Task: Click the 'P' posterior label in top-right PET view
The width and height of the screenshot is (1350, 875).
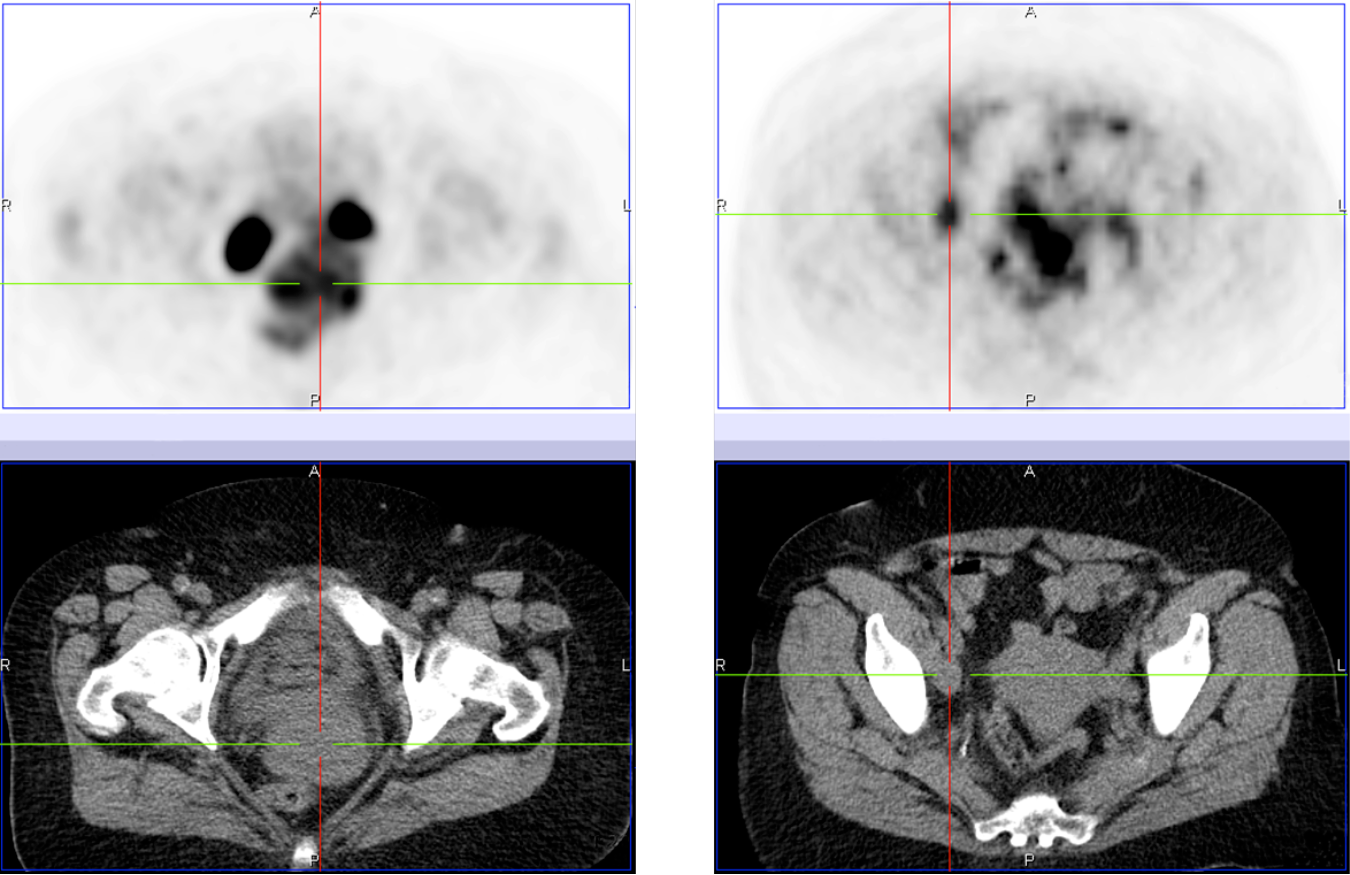Action: click(x=1030, y=400)
